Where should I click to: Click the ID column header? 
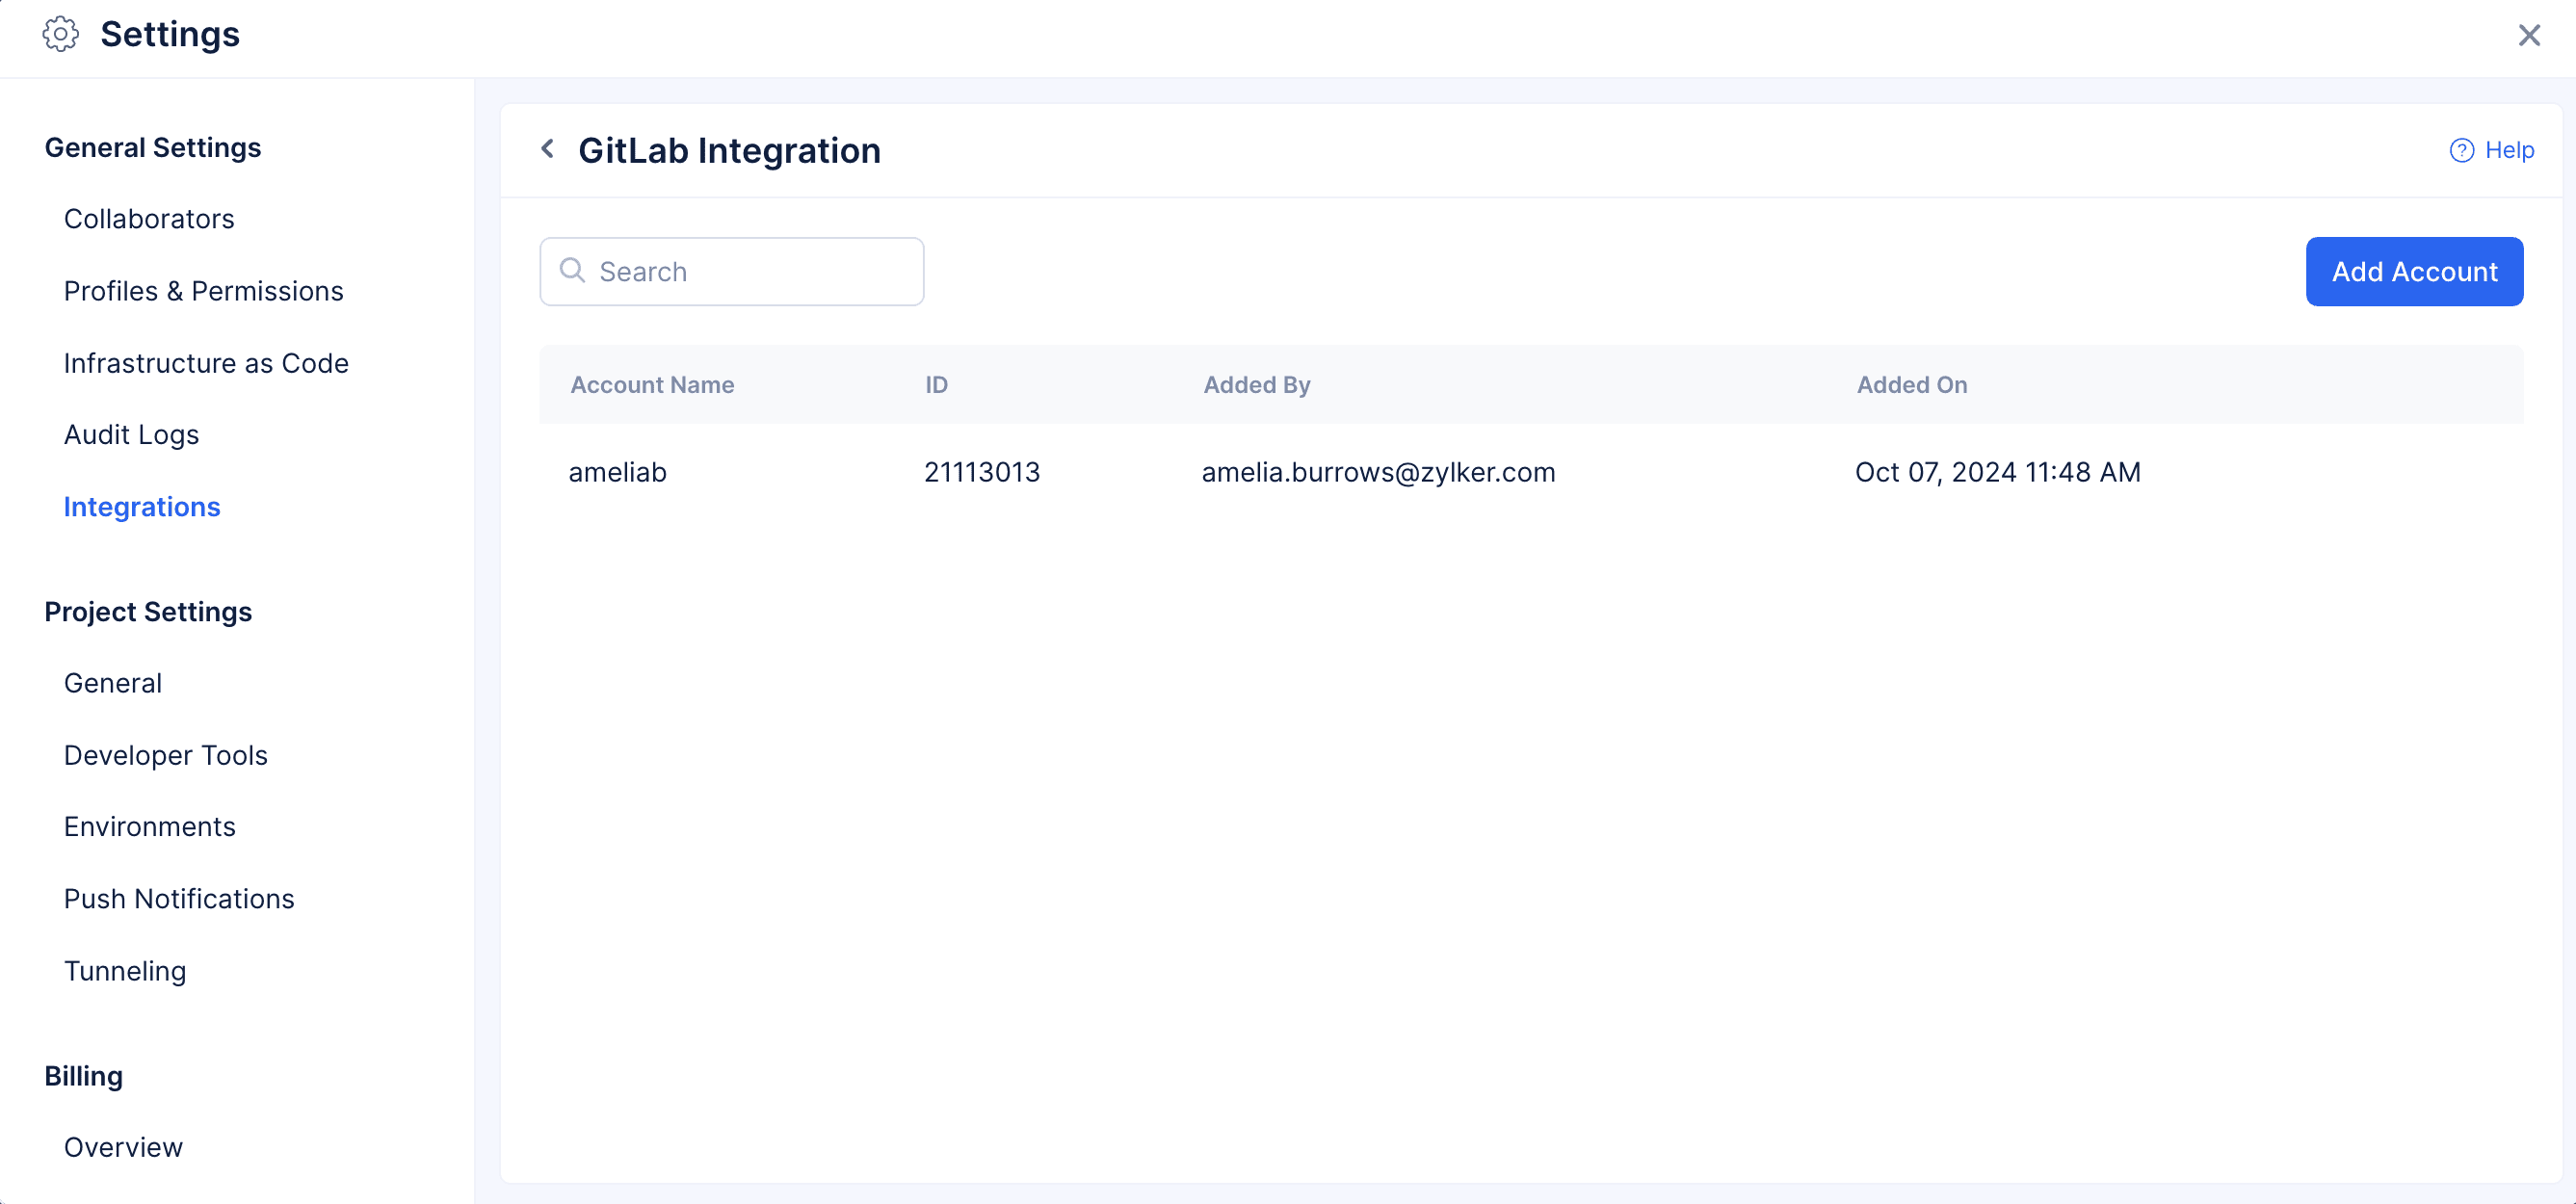point(936,385)
